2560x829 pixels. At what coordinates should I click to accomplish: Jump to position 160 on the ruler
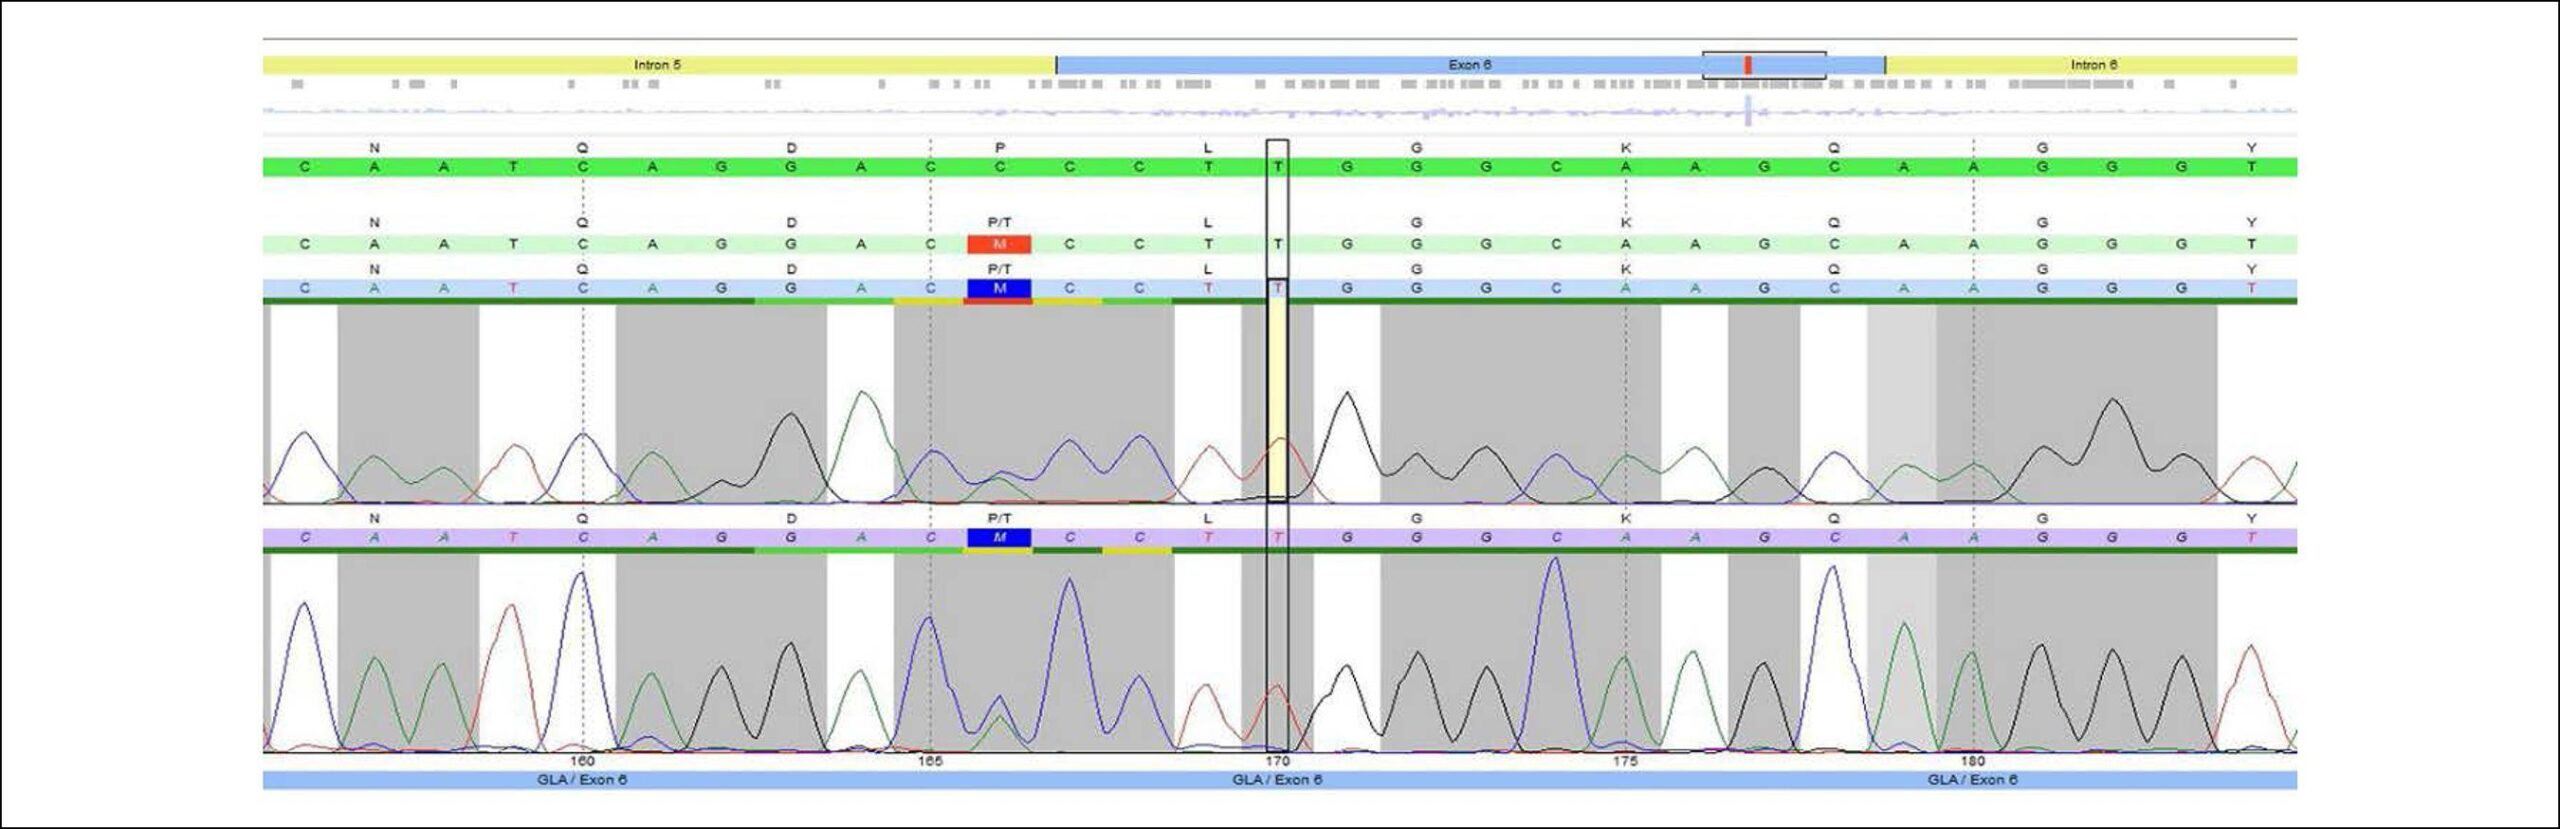[x=582, y=761]
